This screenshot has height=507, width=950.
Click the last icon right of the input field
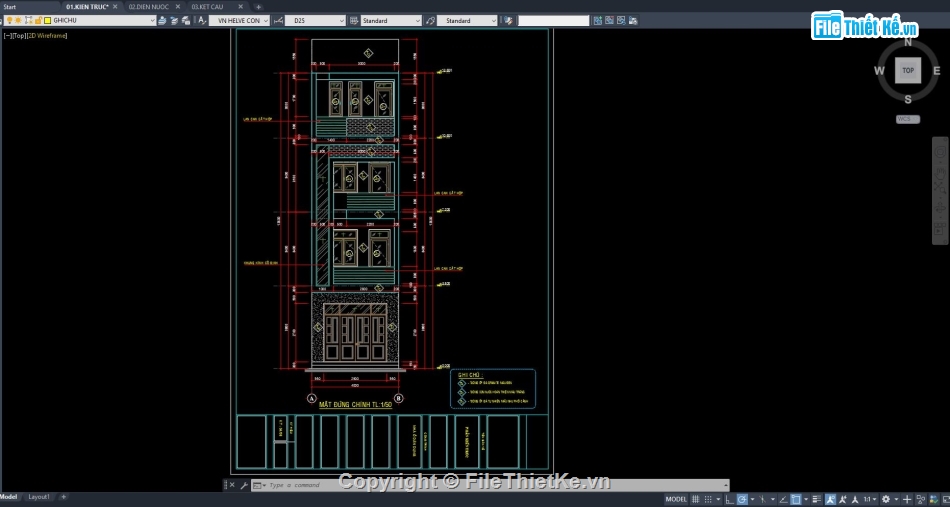tap(633, 20)
